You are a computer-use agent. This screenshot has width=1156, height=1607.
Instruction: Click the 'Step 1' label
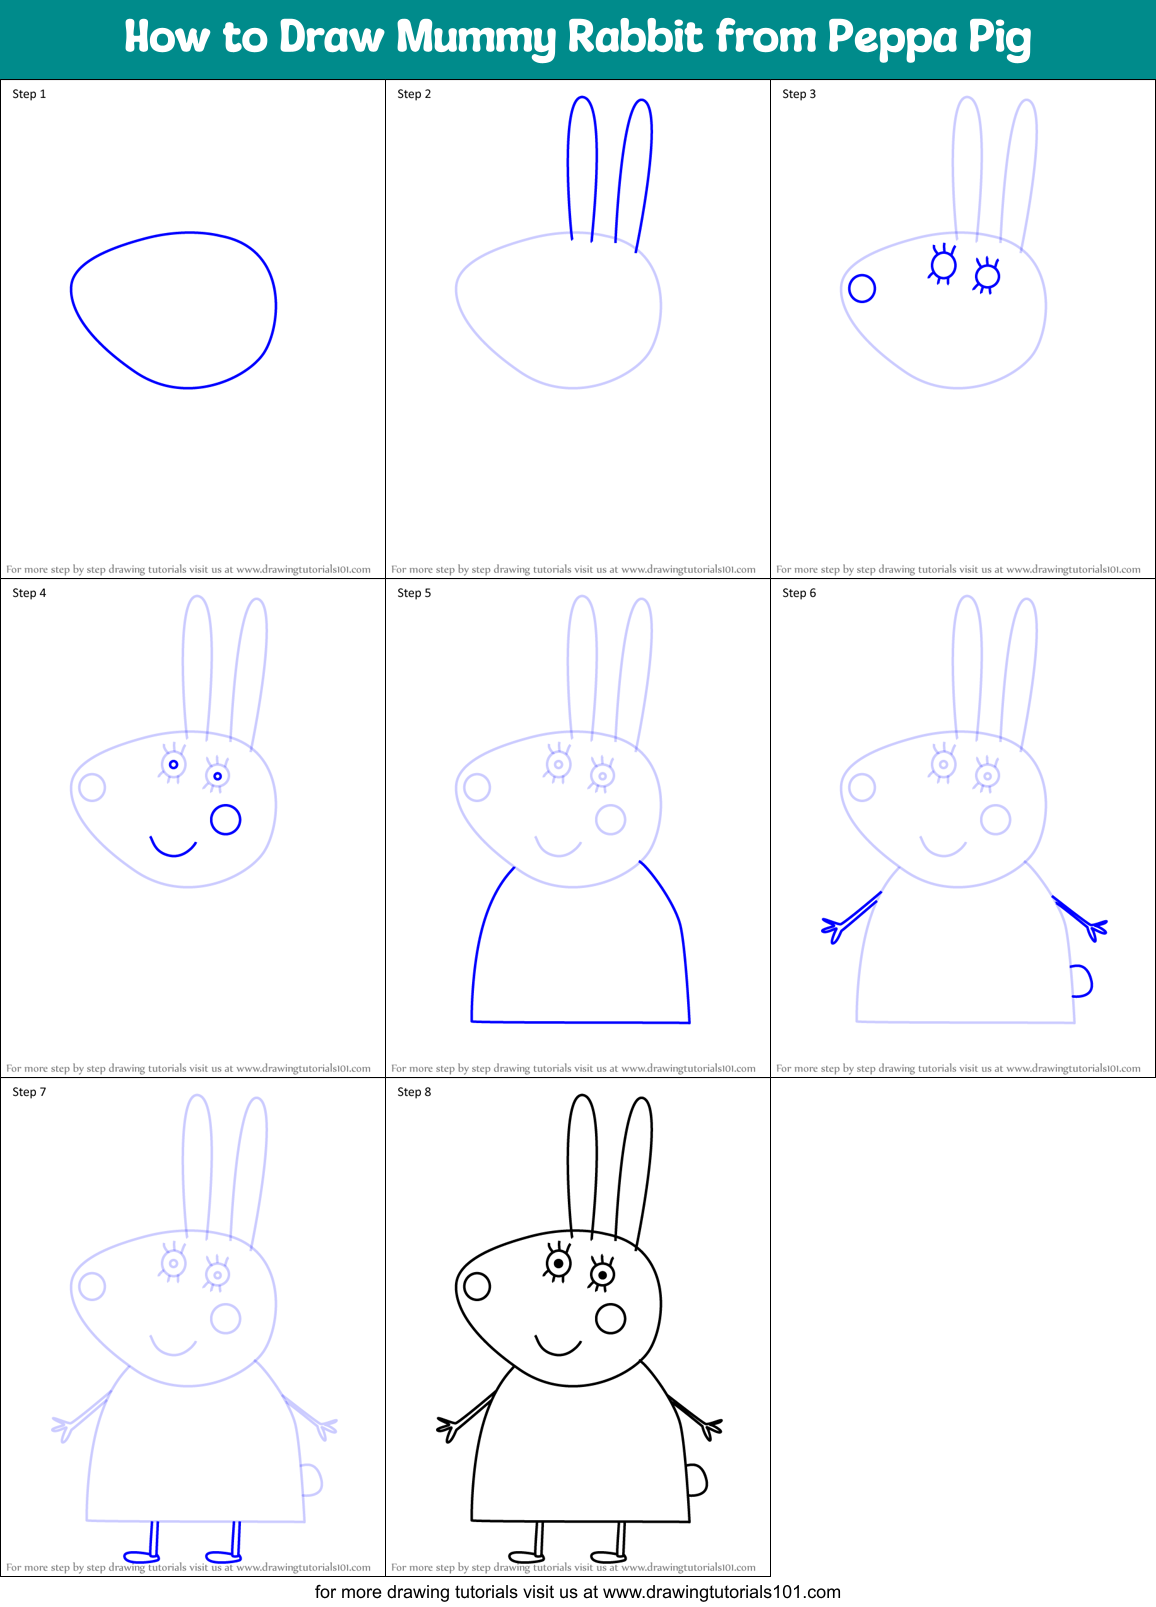tap(29, 94)
